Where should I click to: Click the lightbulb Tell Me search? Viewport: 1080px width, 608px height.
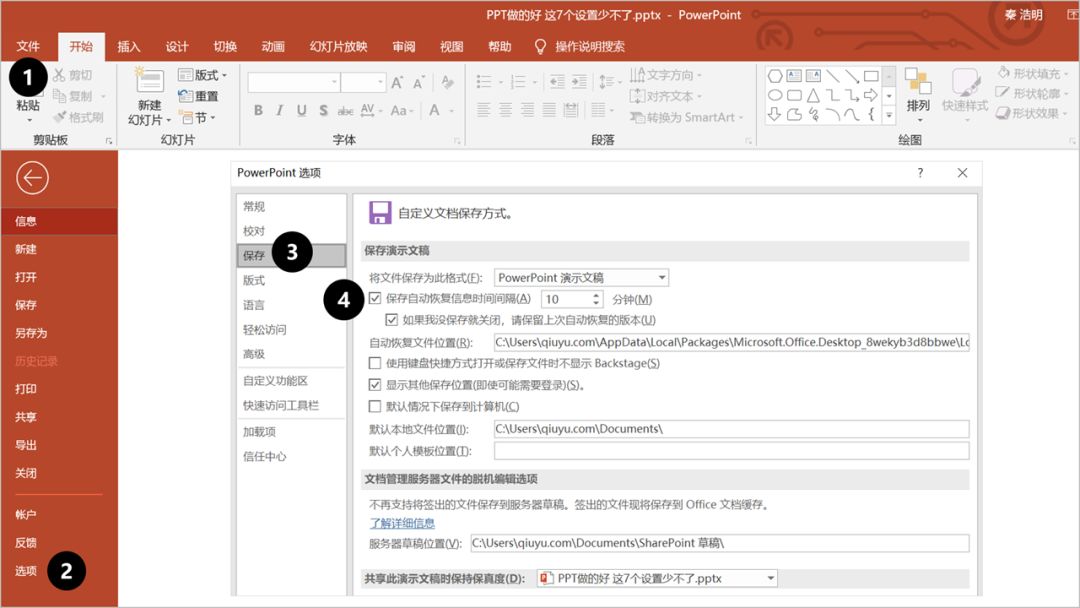[x=541, y=47]
